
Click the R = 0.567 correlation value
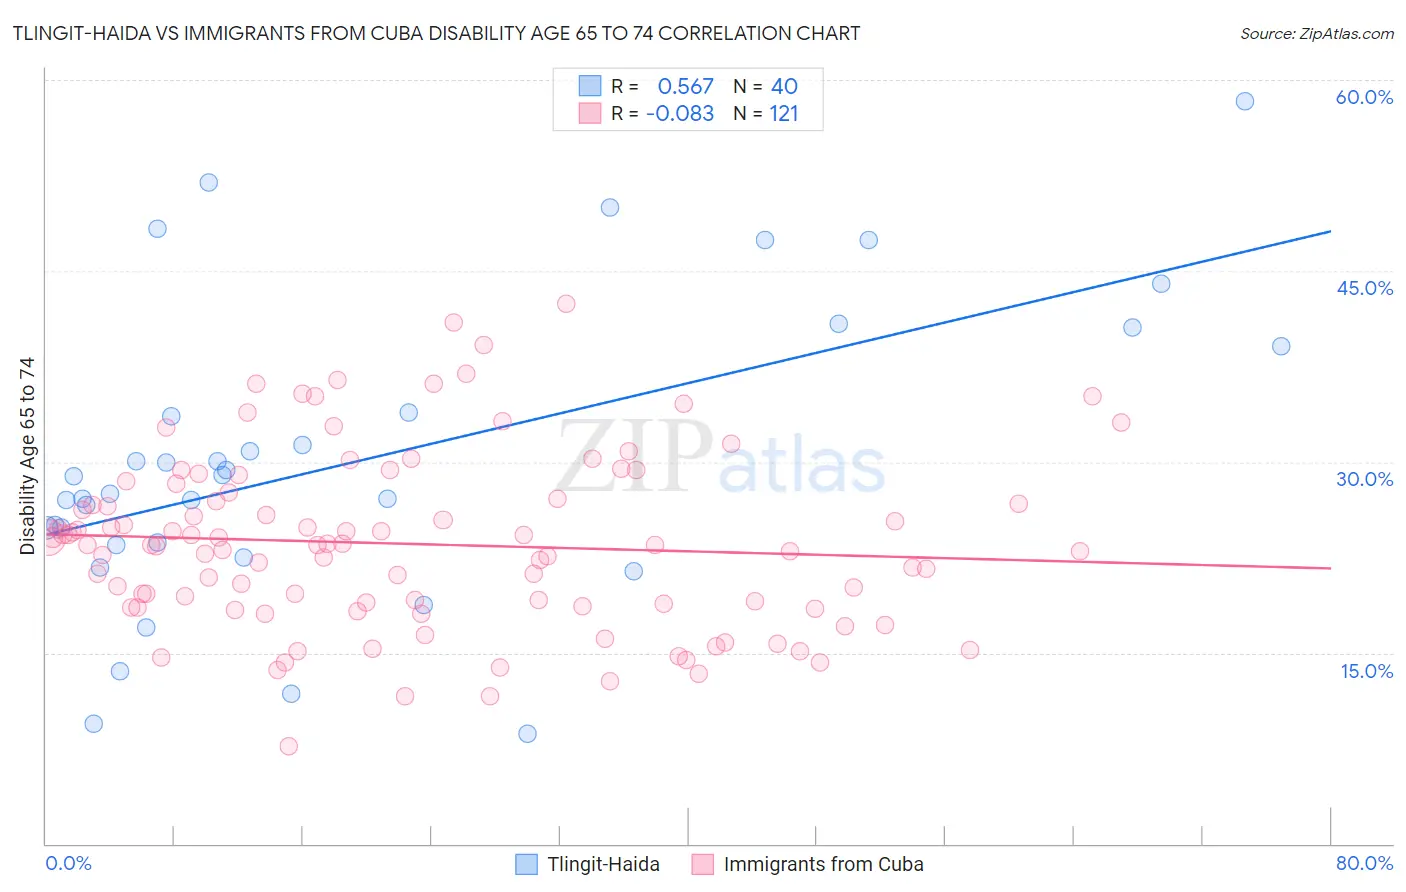(662, 86)
